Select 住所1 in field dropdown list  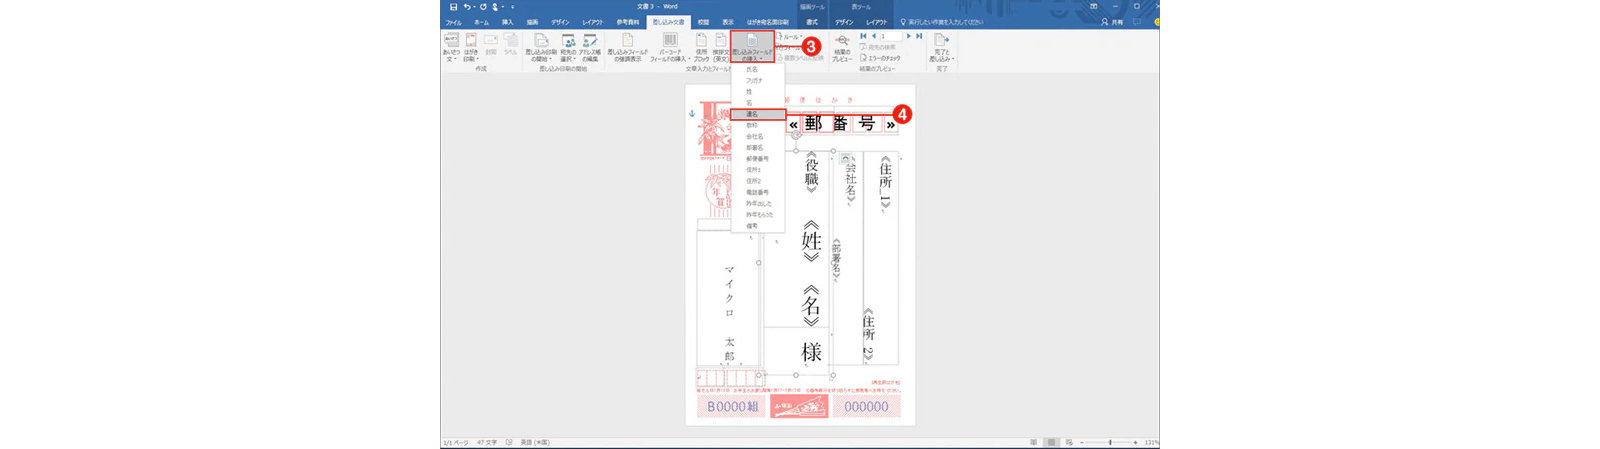(758, 170)
